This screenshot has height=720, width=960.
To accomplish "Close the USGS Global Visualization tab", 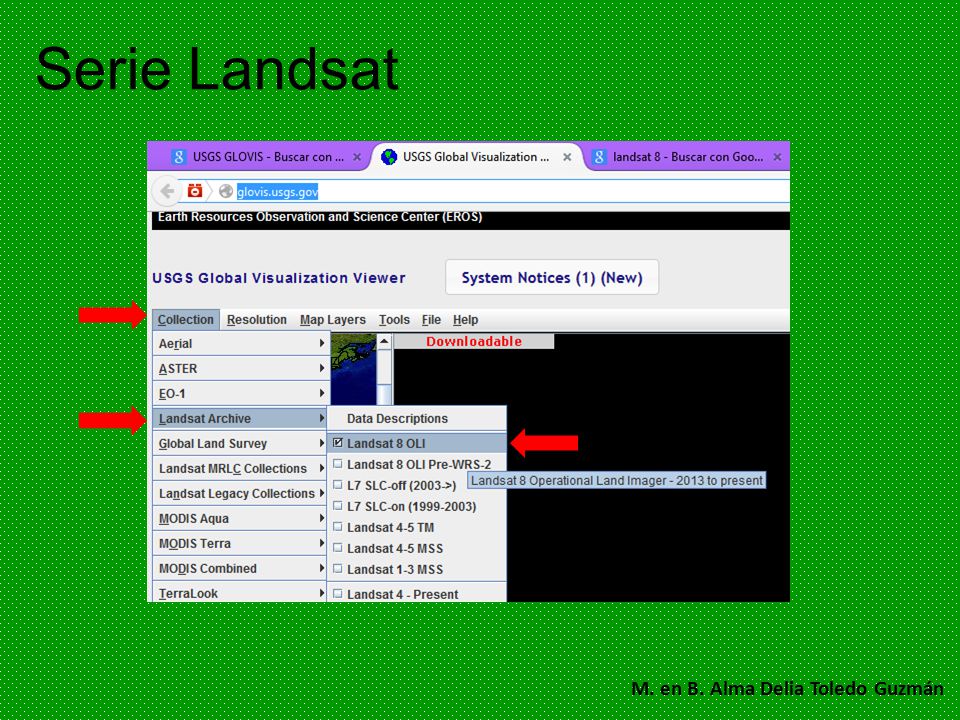I will [567, 157].
